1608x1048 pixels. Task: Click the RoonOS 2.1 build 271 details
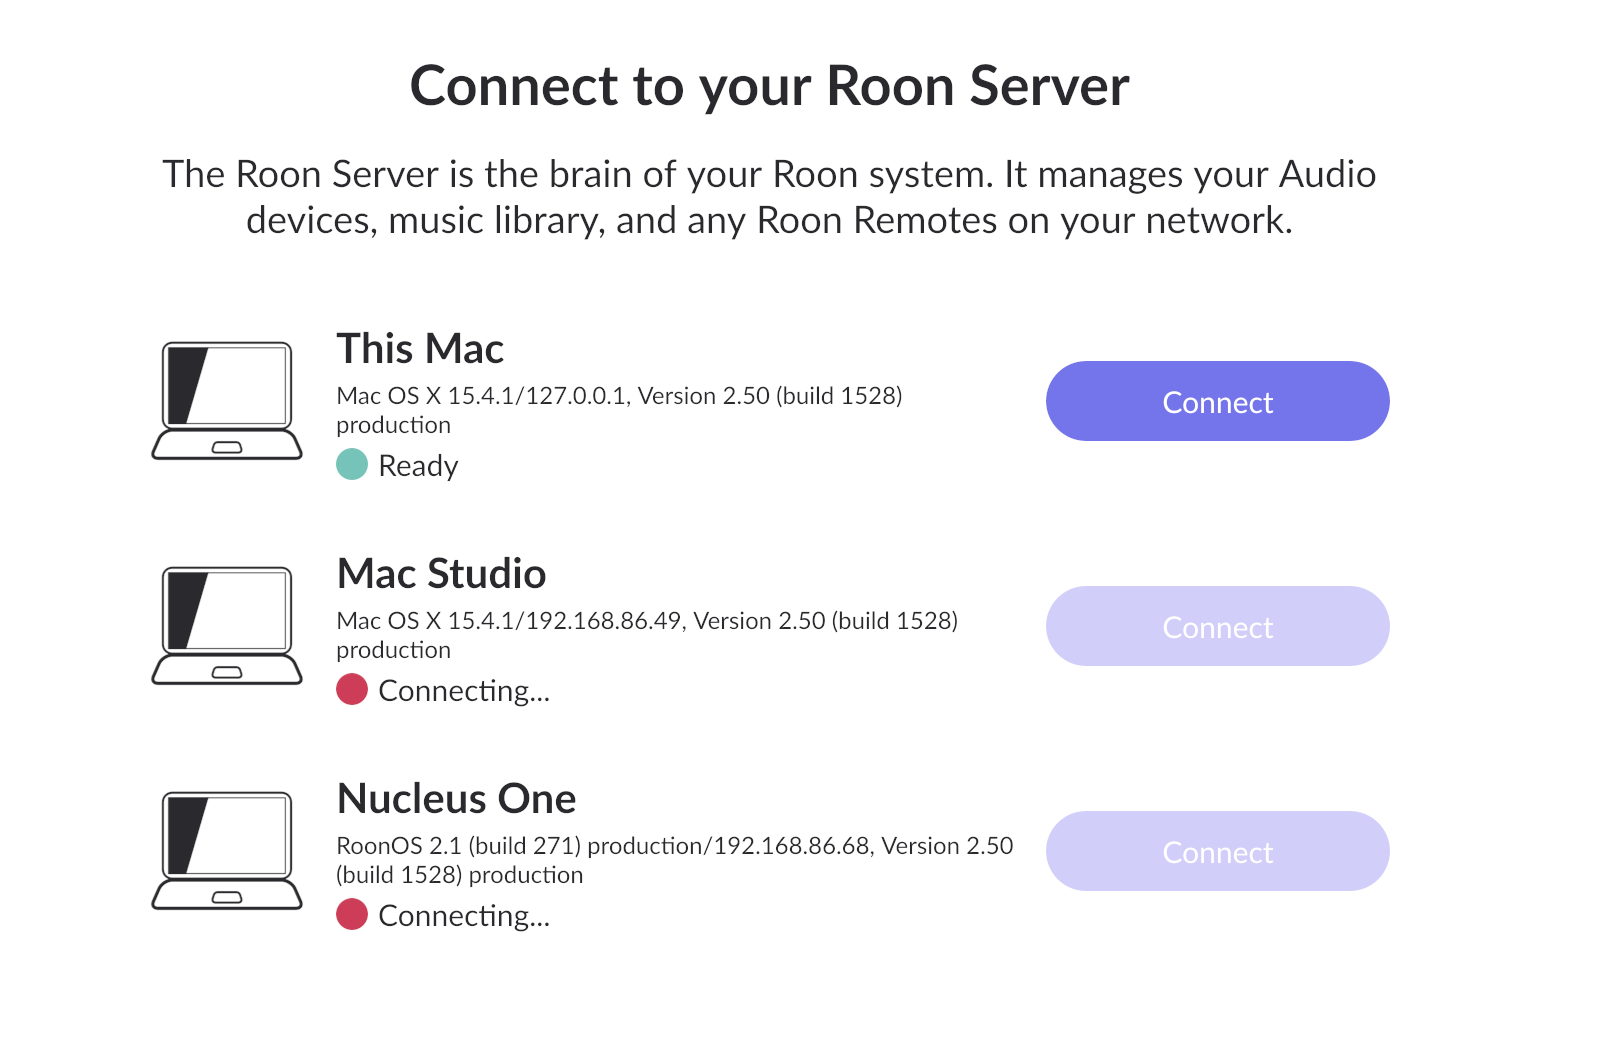click(x=675, y=860)
